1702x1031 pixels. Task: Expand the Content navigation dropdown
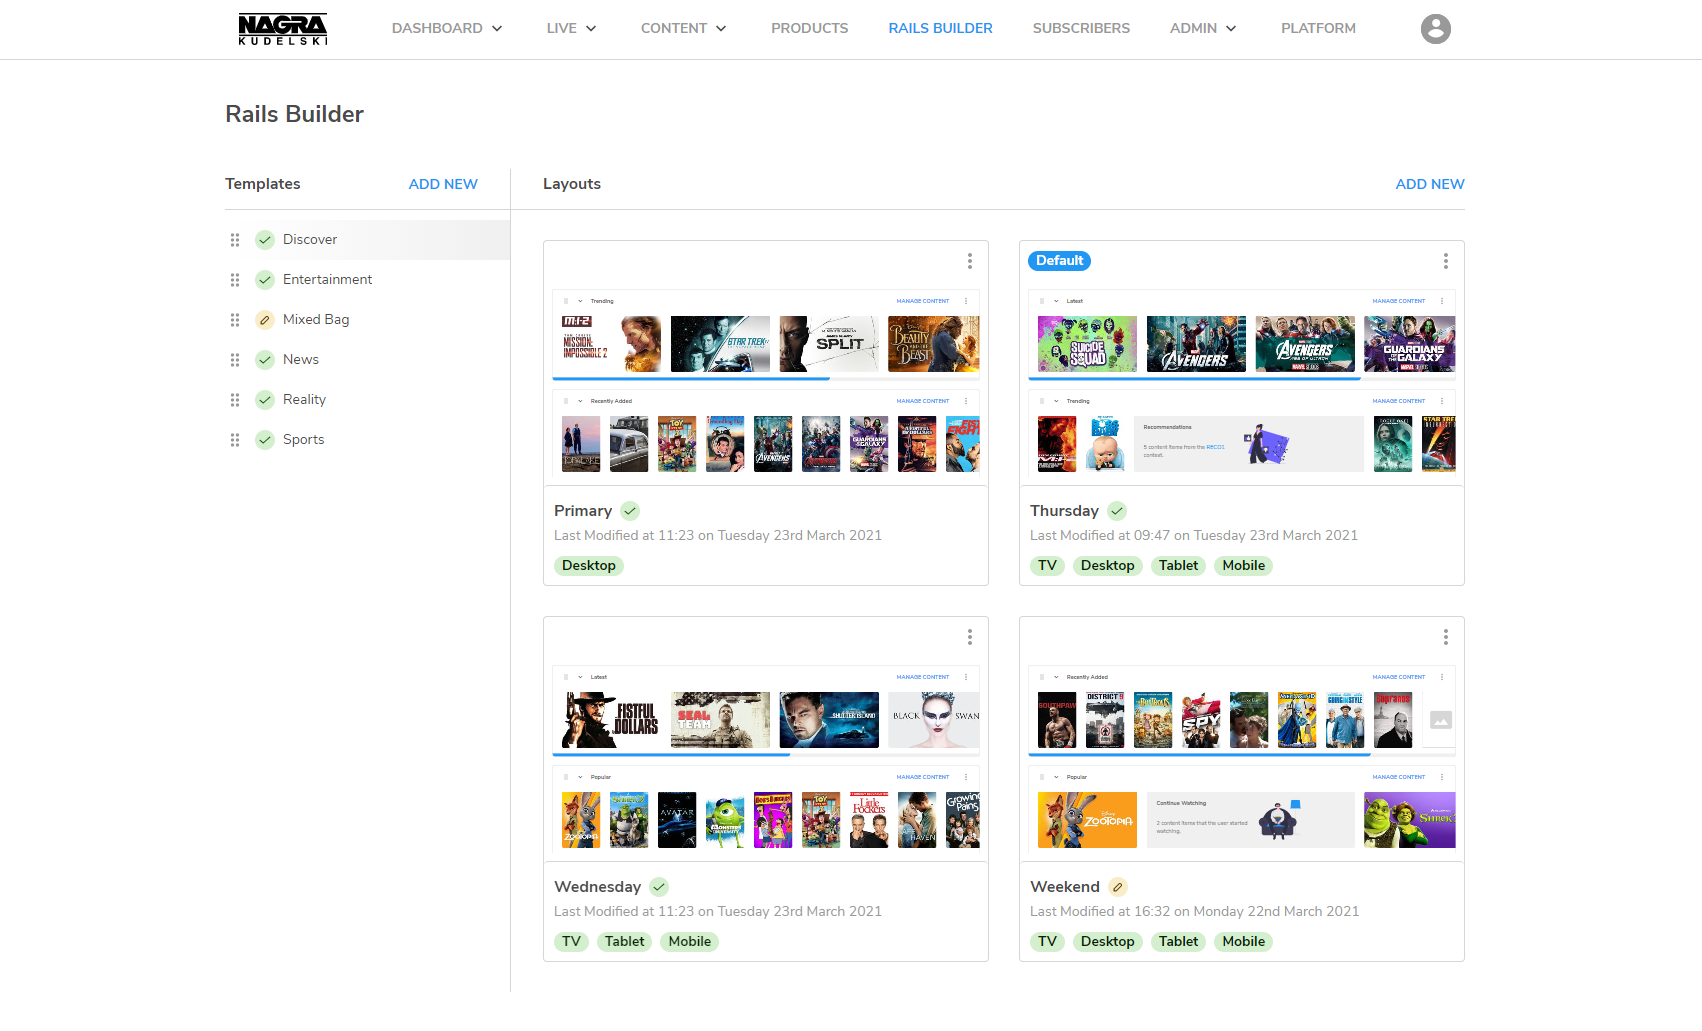click(683, 28)
